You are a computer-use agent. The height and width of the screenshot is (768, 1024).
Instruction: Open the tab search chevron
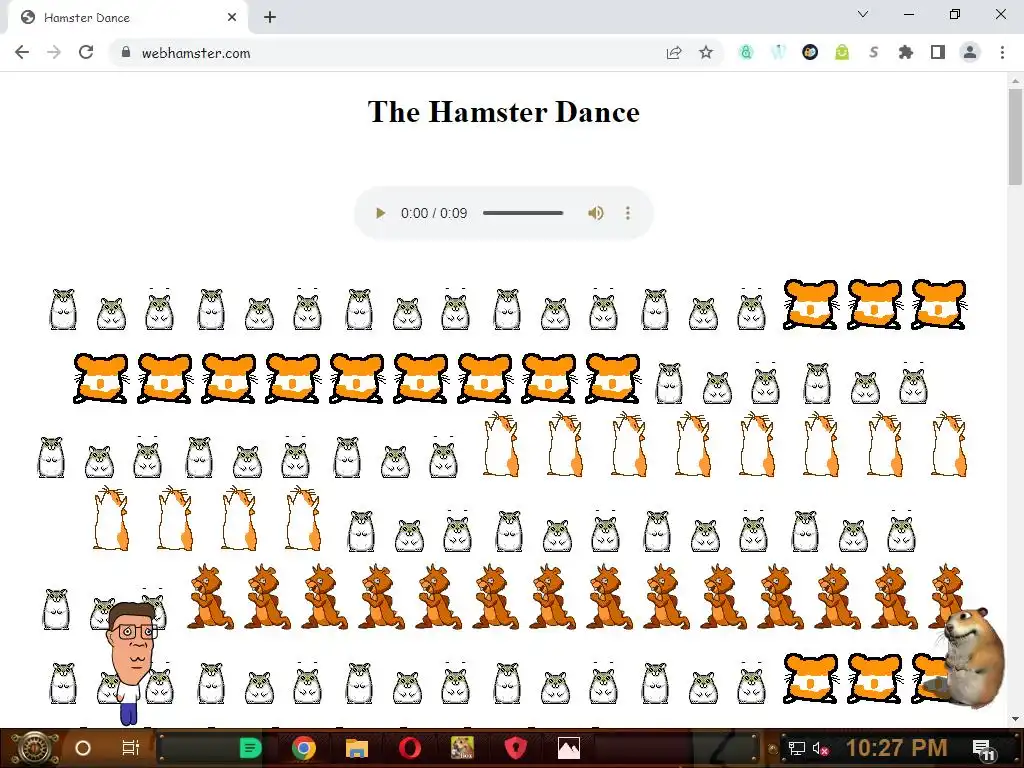pos(863,14)
